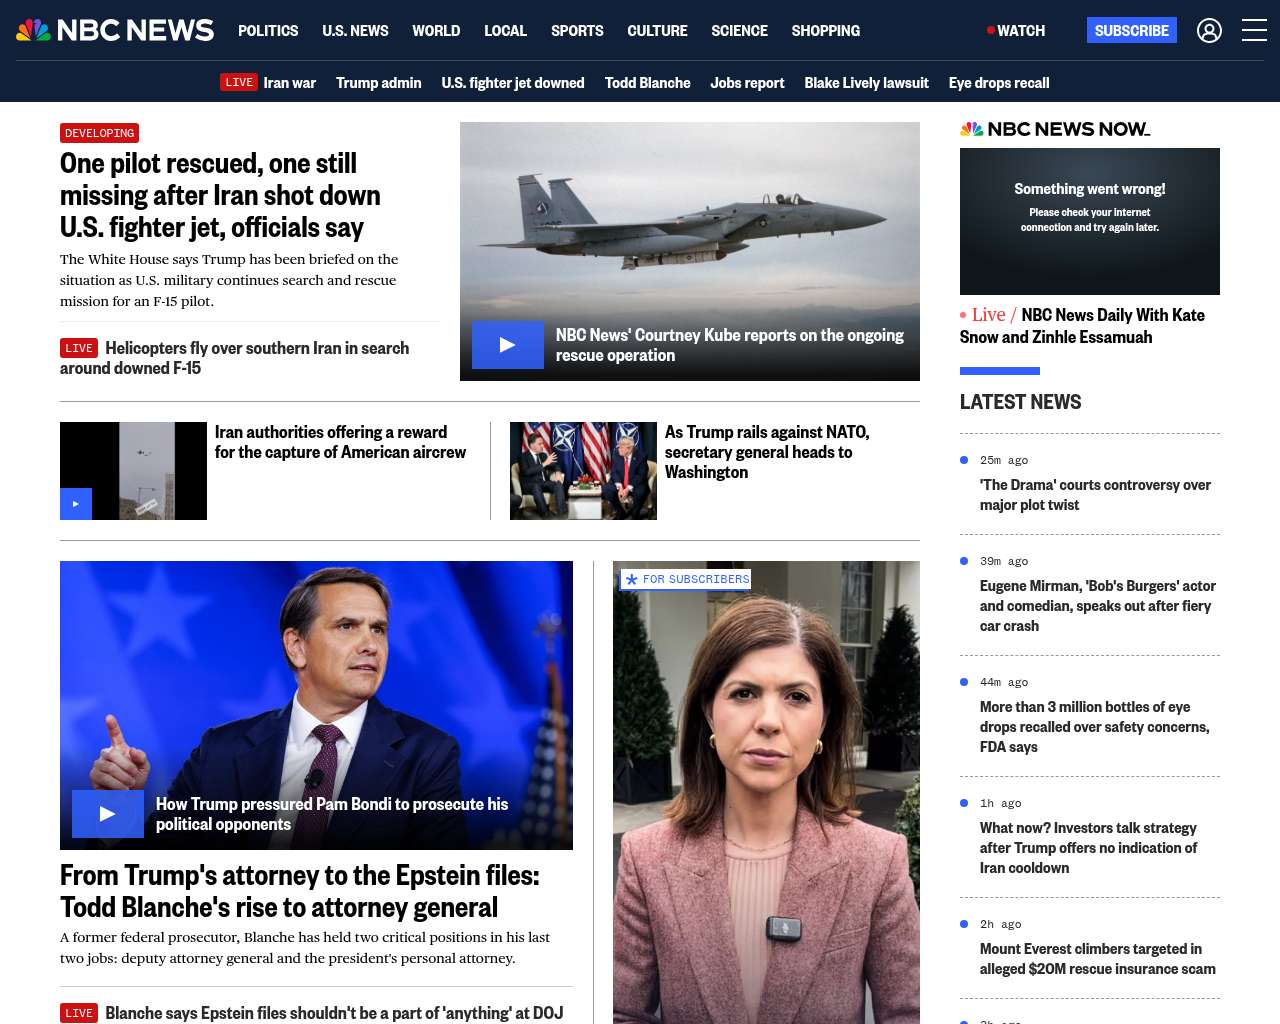
Task: Open the NATO secretary general story thumbnail
Action: pos(583,471)
